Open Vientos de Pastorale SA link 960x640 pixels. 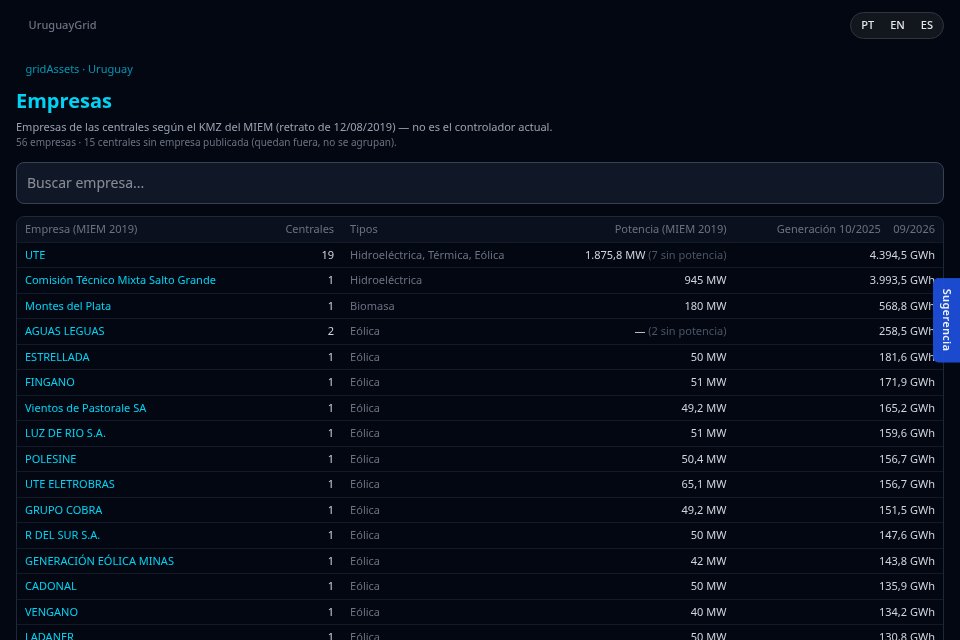[86, 408]
